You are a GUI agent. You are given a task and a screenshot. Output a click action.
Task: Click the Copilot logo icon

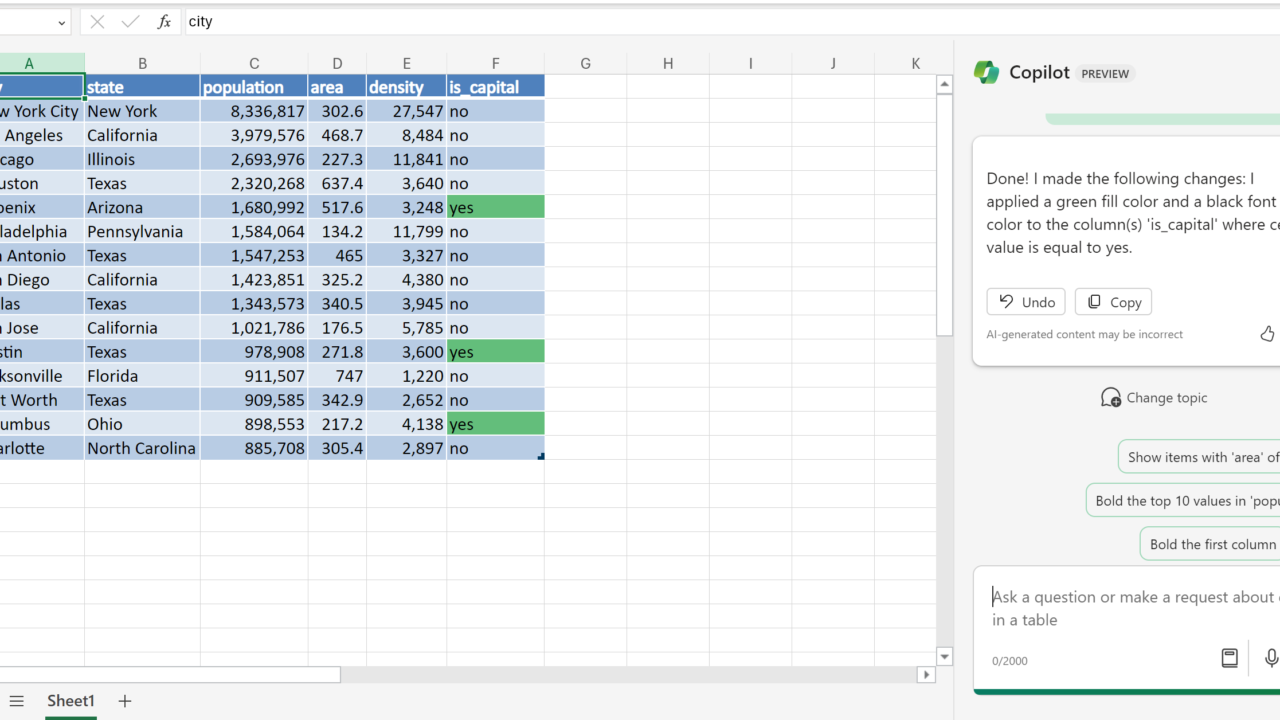(986, 72)
